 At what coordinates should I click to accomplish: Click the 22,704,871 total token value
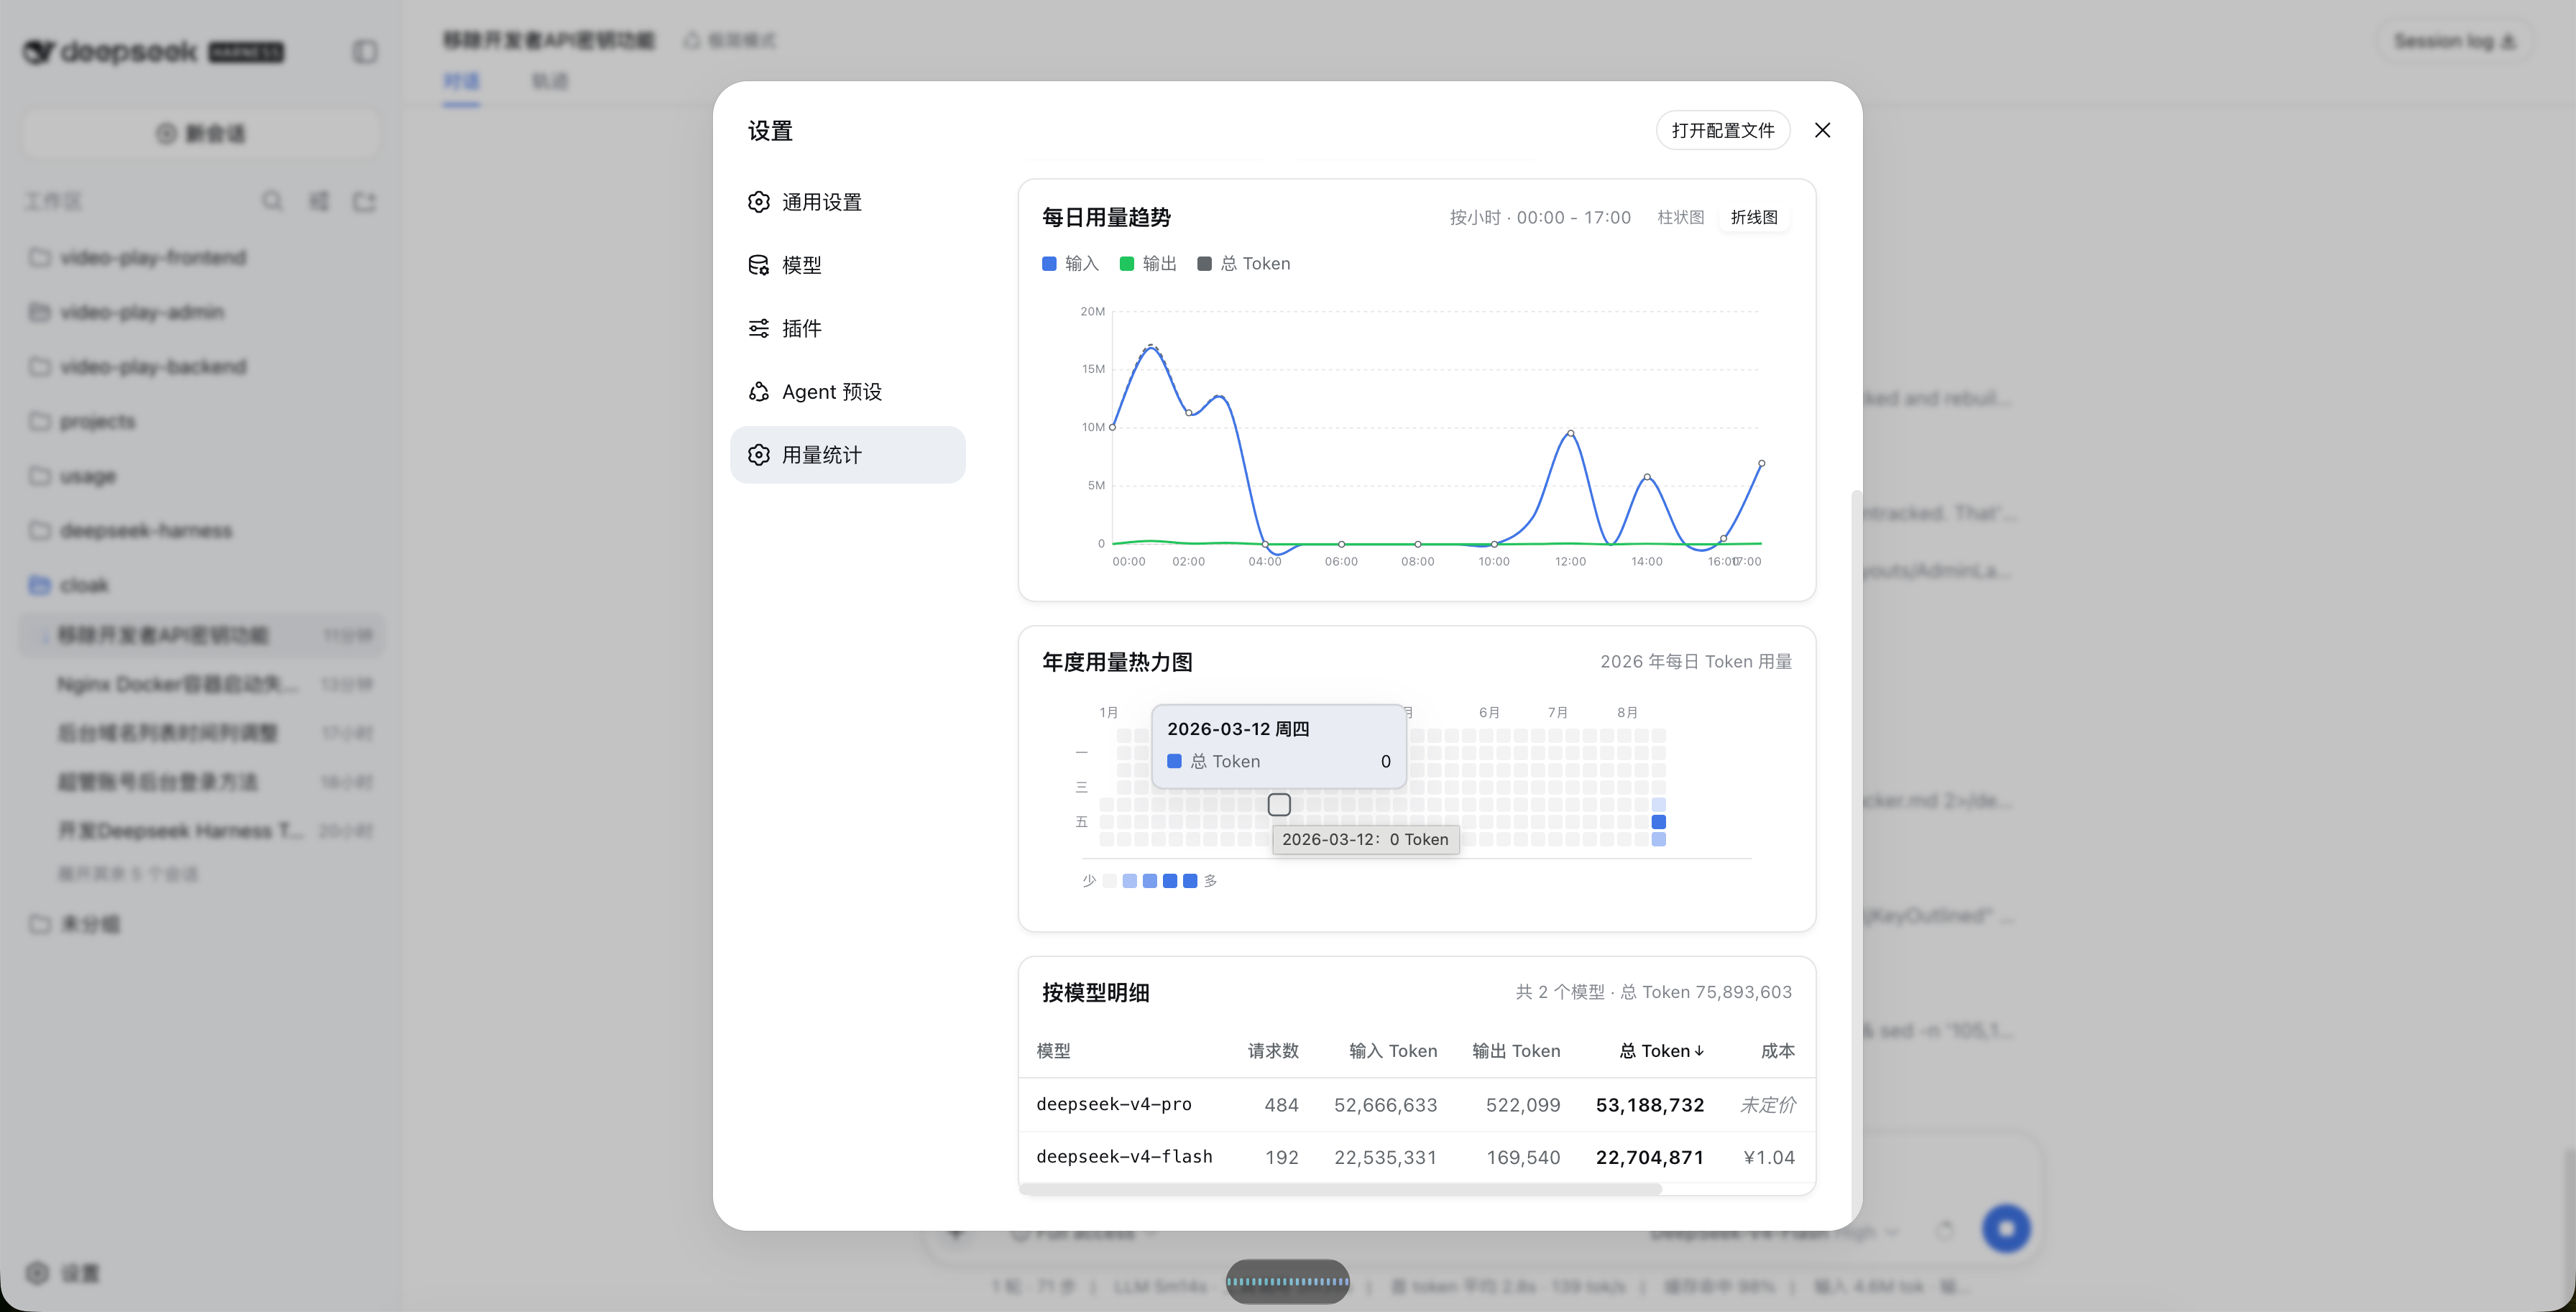[x=1650, y=1158]
